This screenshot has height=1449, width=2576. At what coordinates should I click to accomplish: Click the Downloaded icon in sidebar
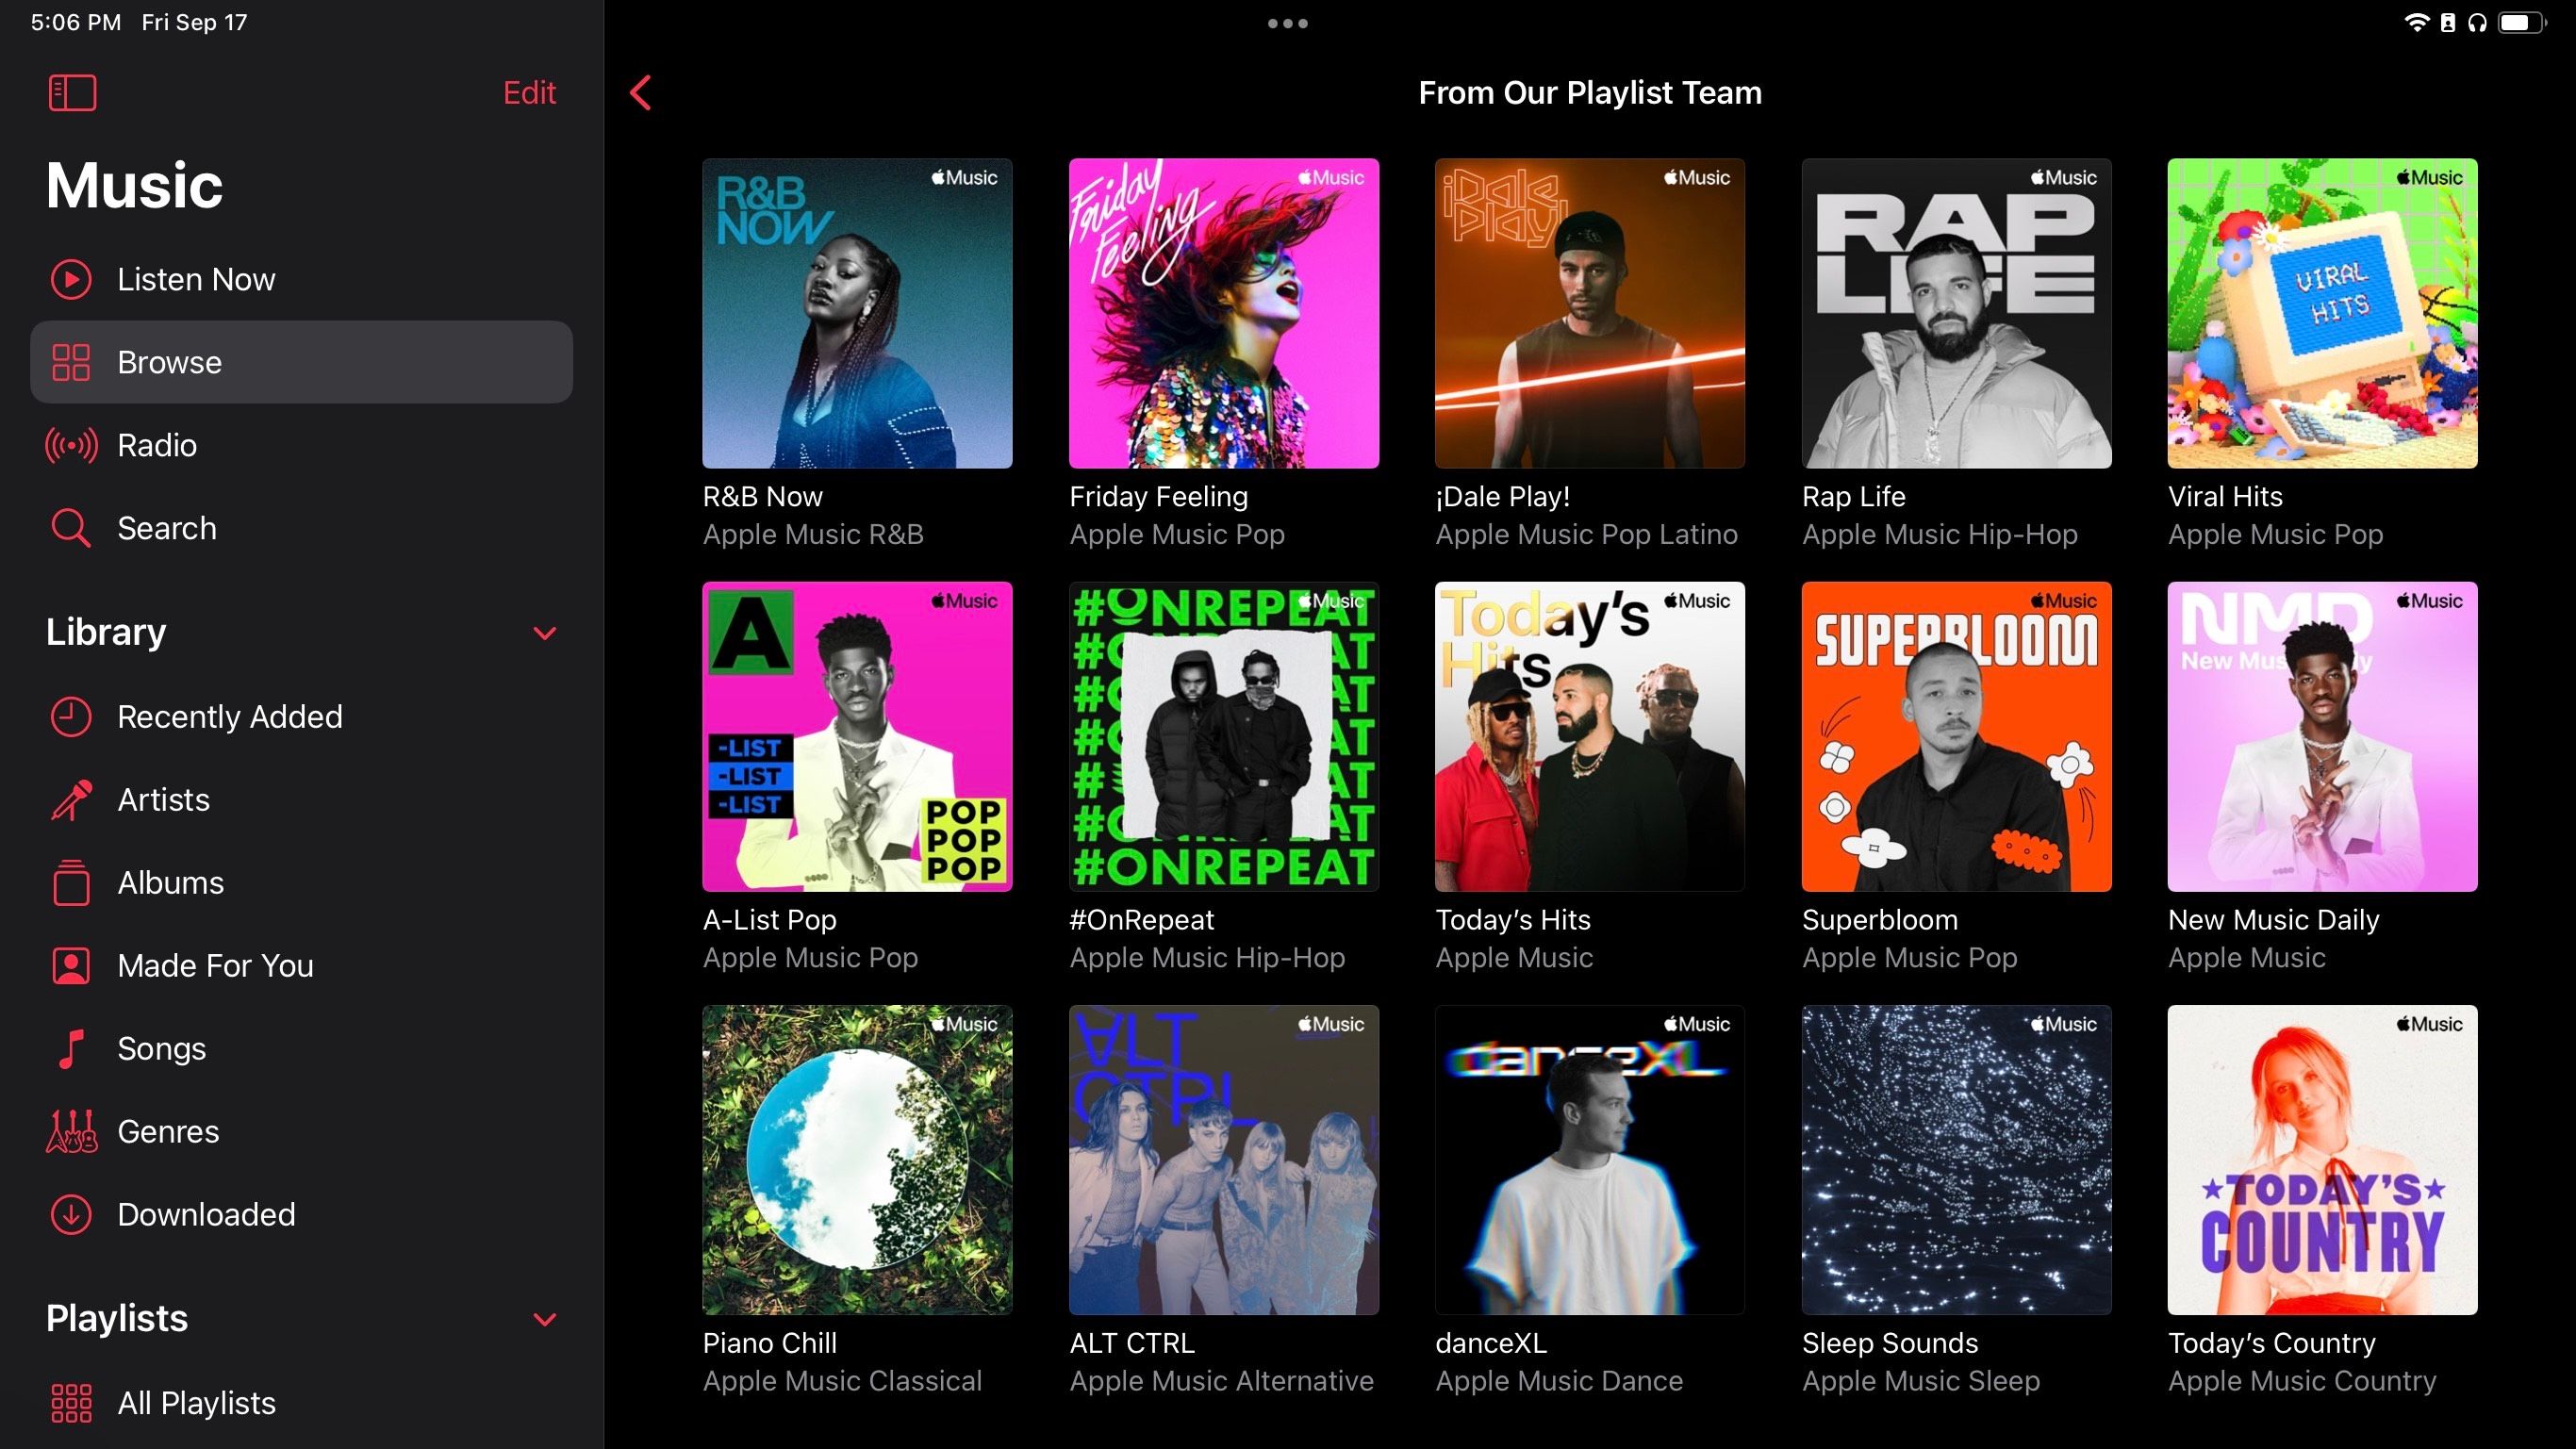[x=71, y=1213]
